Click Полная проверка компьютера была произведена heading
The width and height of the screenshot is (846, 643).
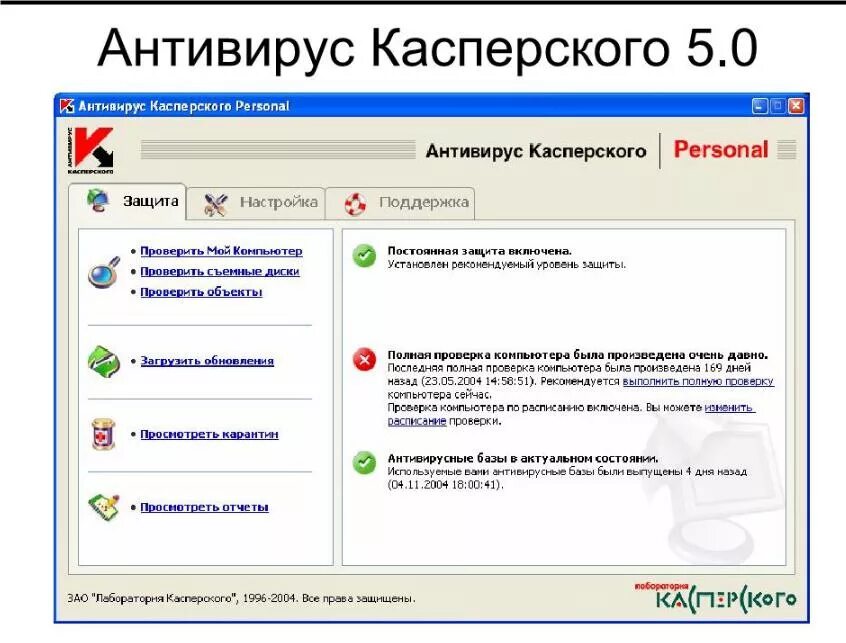577,355
